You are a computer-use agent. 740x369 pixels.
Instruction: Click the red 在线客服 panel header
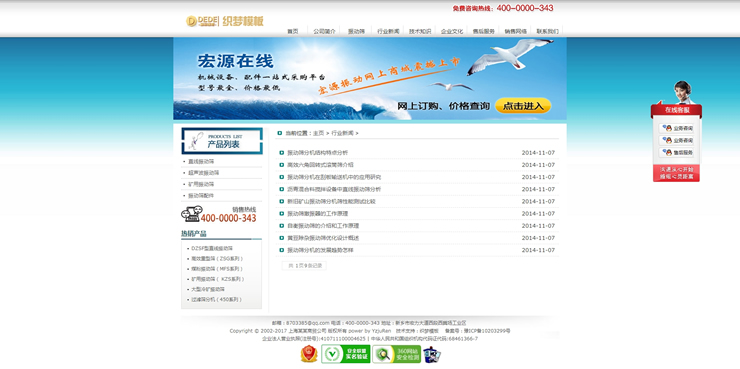pyautogui.click(x=676, y=110)
